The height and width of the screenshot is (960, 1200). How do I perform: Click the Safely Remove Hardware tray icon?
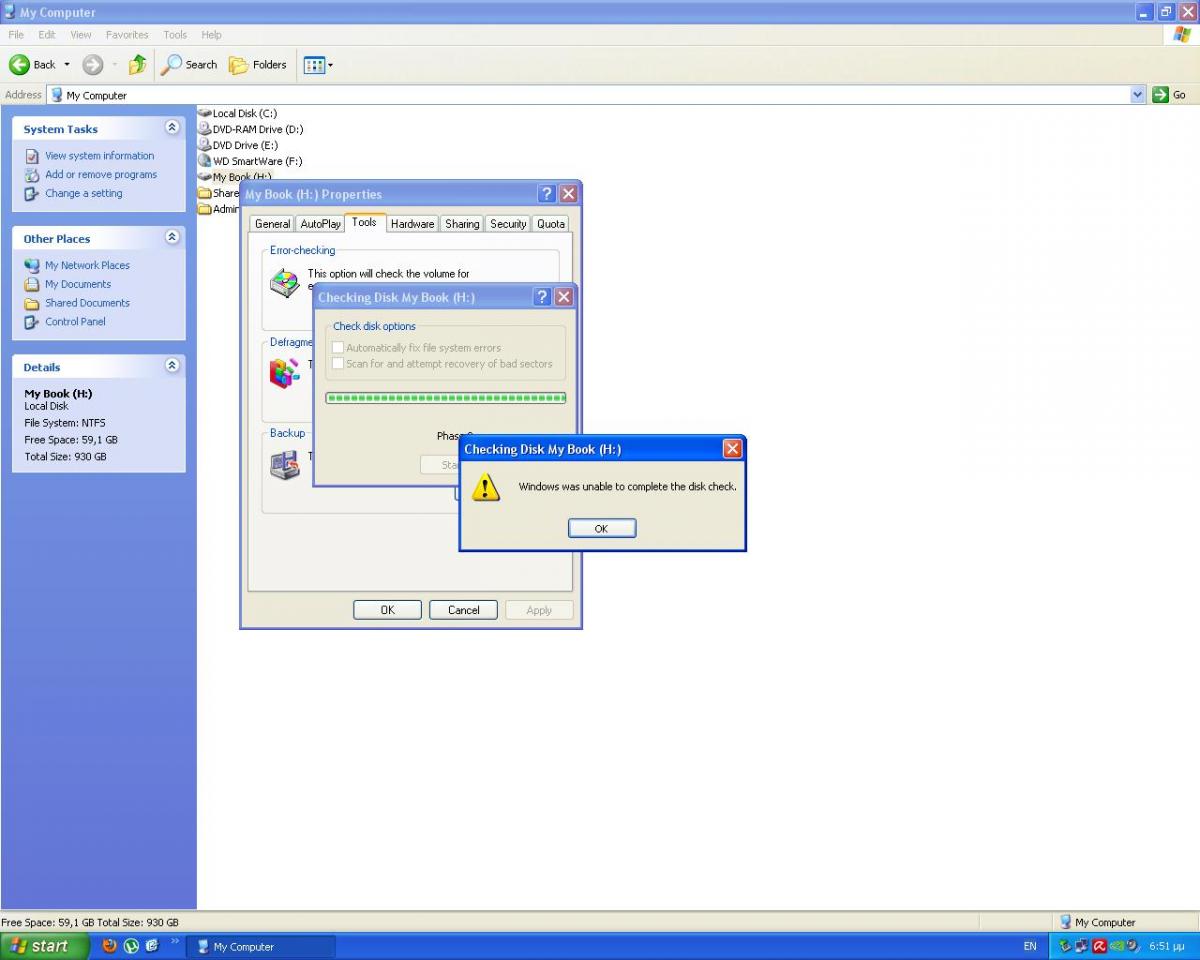click(x=1066, y=946)
